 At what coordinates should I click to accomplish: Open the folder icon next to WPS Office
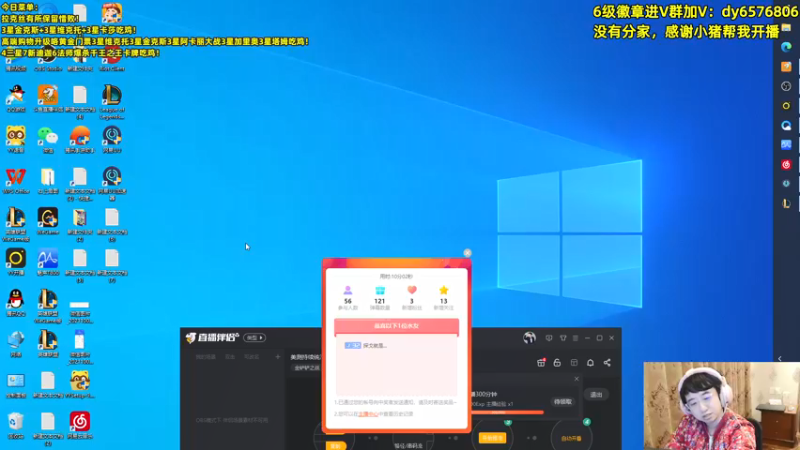point(48,181)
